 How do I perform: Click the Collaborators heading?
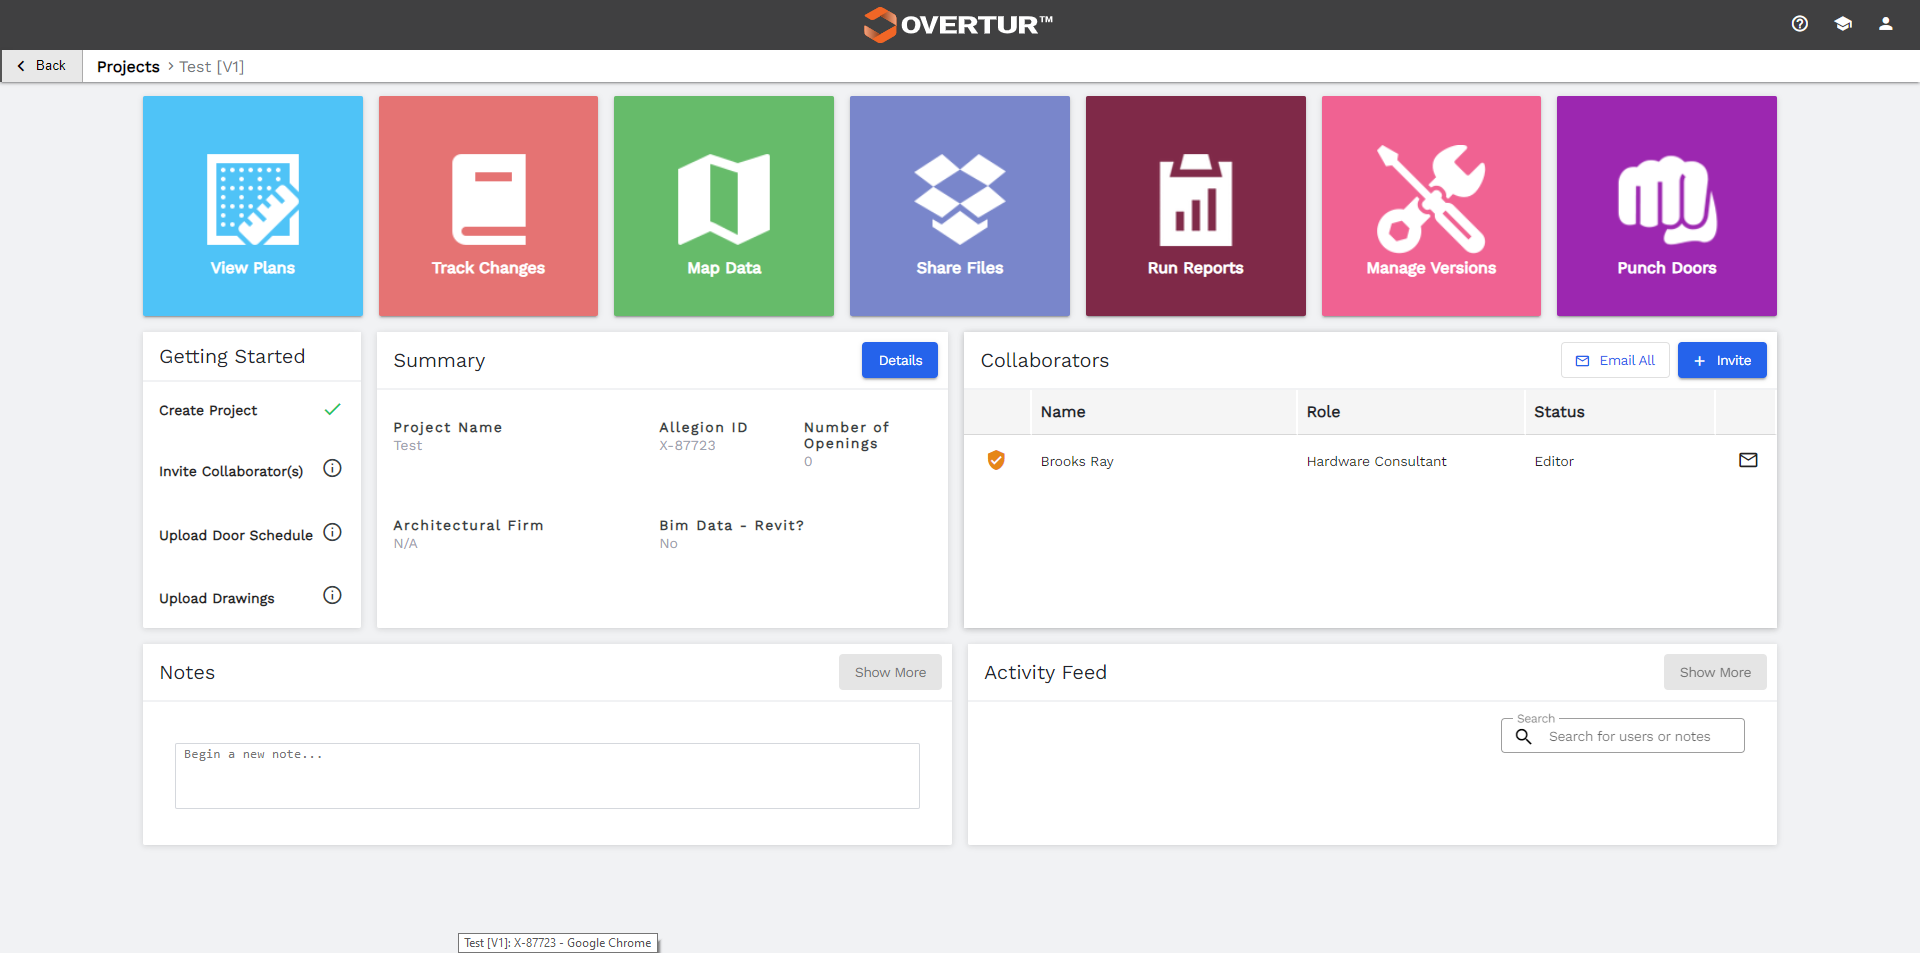pos(1044,360)
